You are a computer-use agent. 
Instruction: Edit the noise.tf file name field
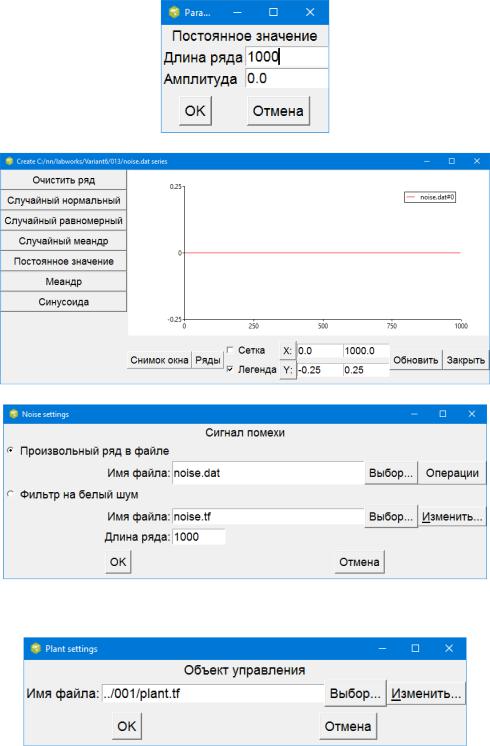[x=268, y=516]
